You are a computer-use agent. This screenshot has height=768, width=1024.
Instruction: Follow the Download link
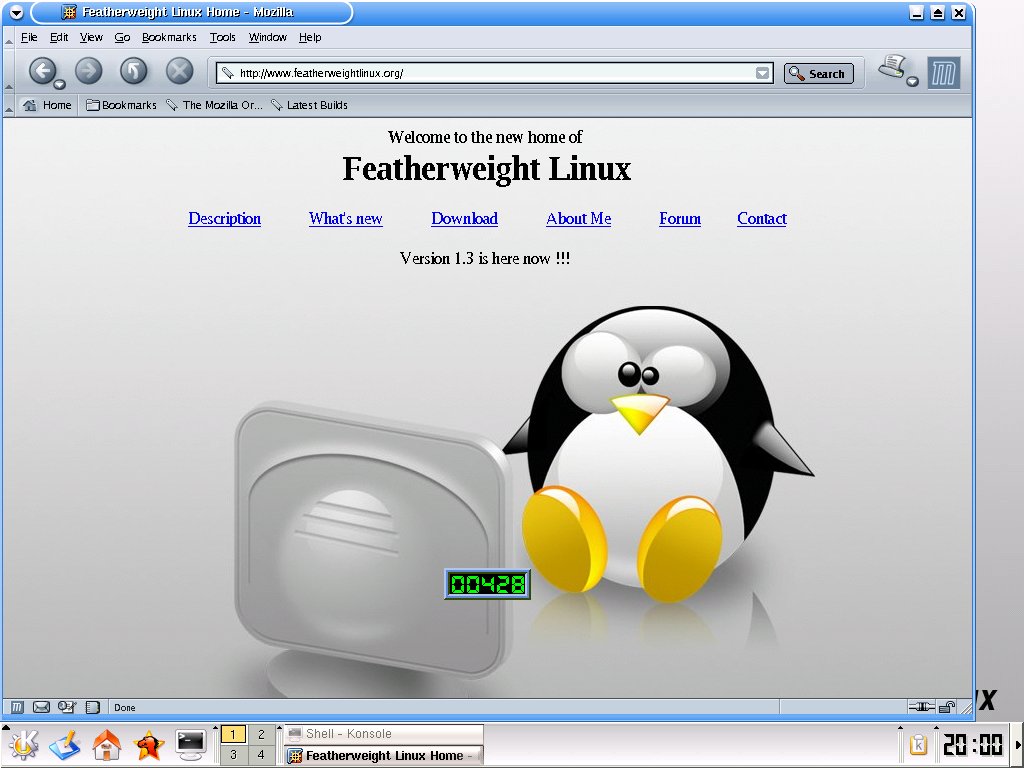tap(464, 218)
